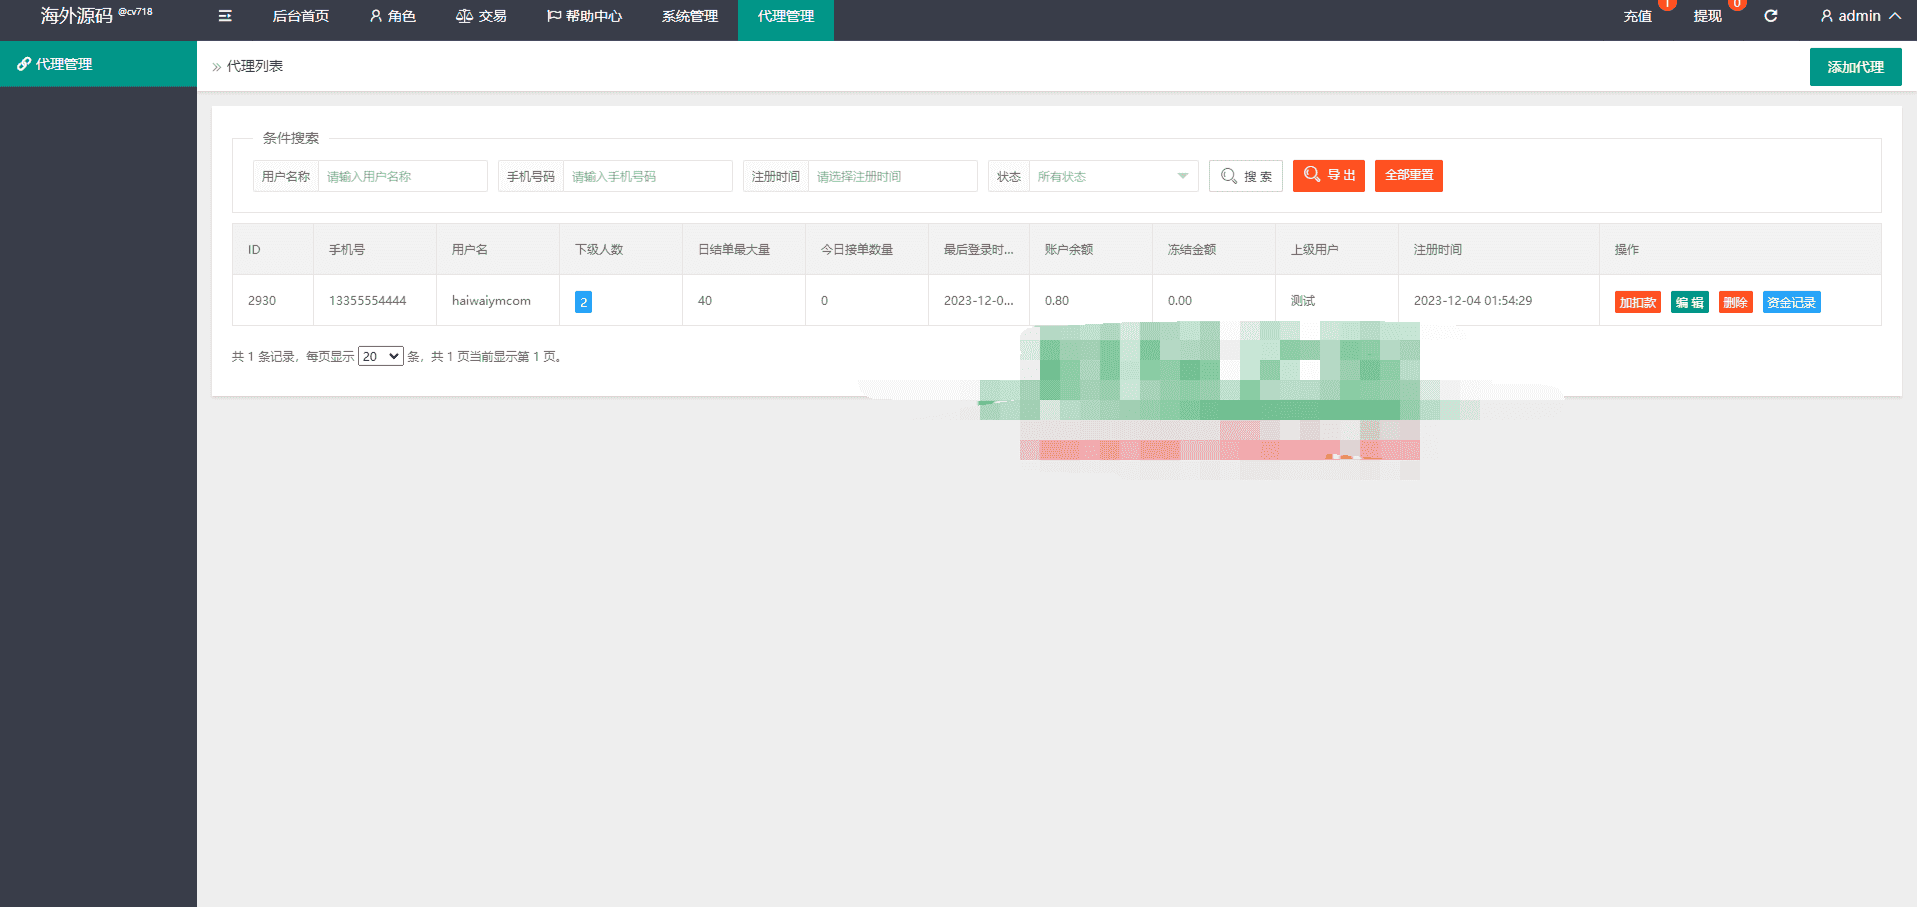Open the 帮助中心 help center menu

(584, 16)
